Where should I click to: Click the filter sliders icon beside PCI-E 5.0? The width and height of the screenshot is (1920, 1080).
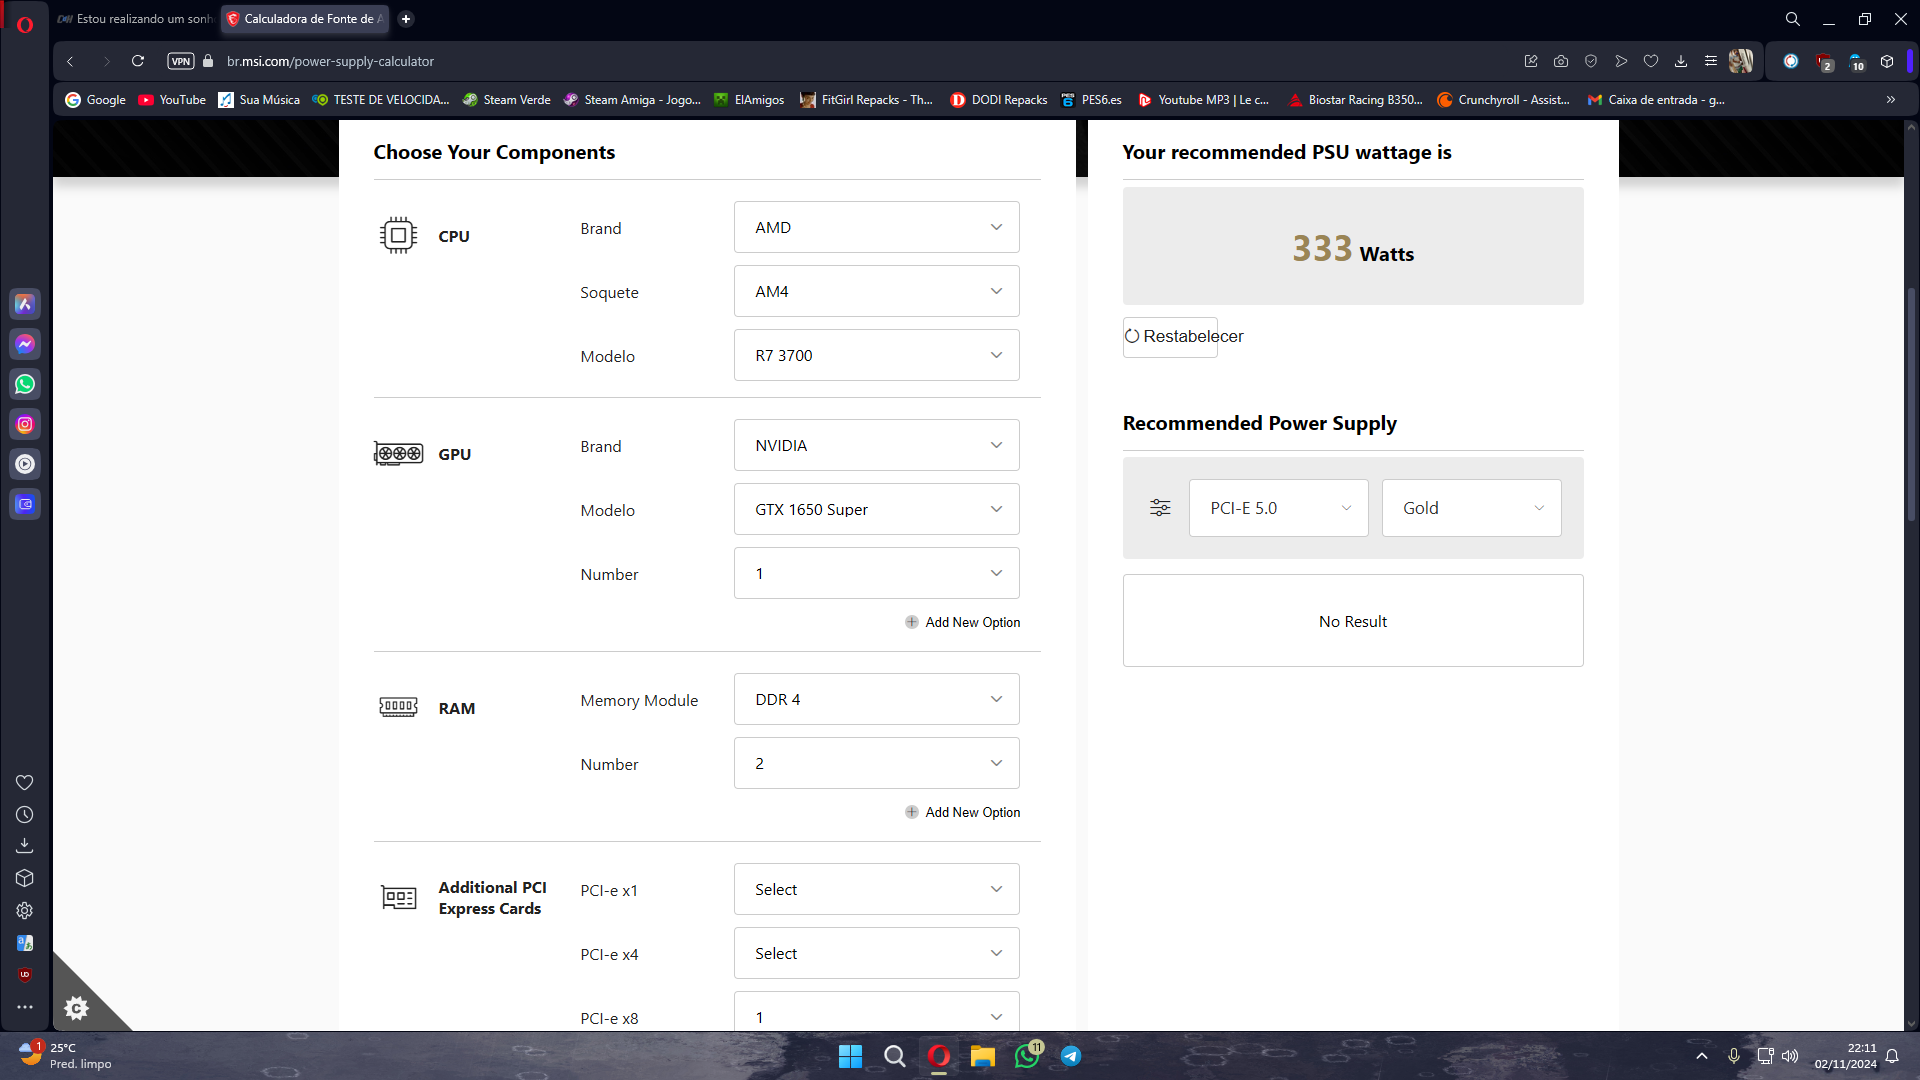(1160, 508)
